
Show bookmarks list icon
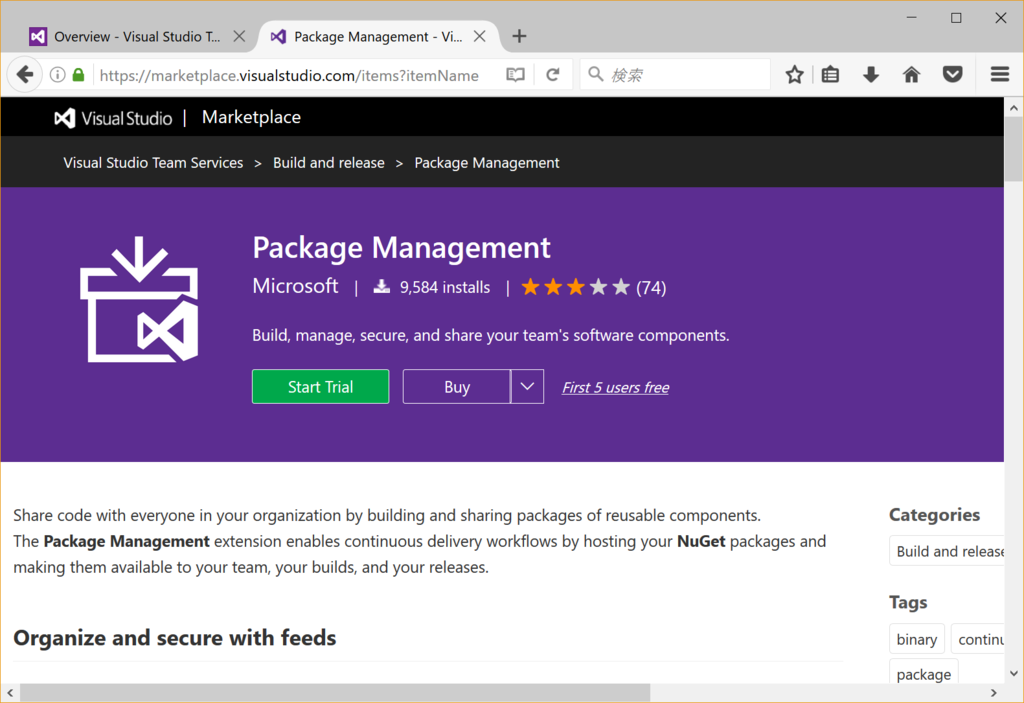830,74
